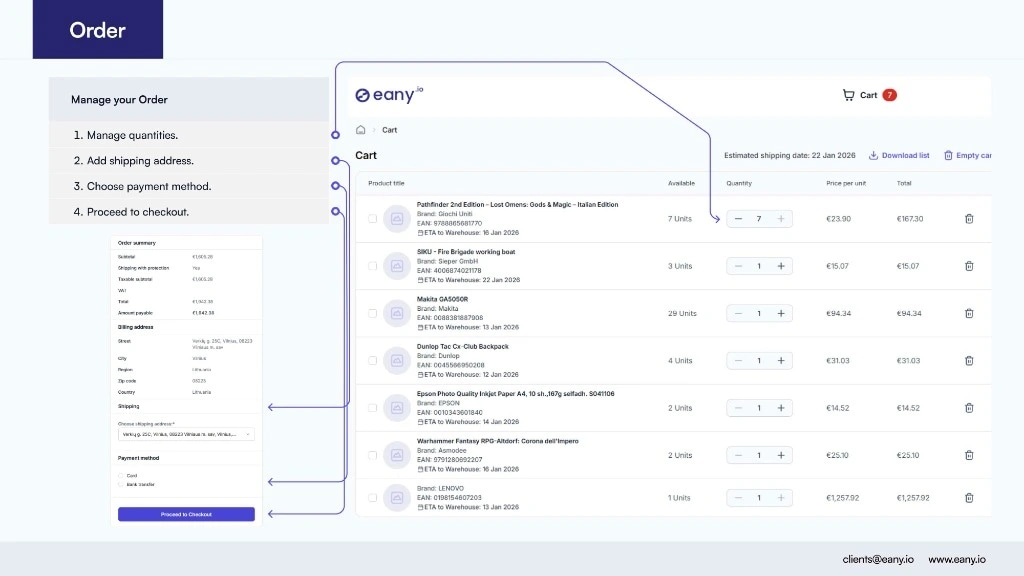Click the eany.io logo
The height and width of the screenshot is (576, 1024).
(x=389, y=95)
